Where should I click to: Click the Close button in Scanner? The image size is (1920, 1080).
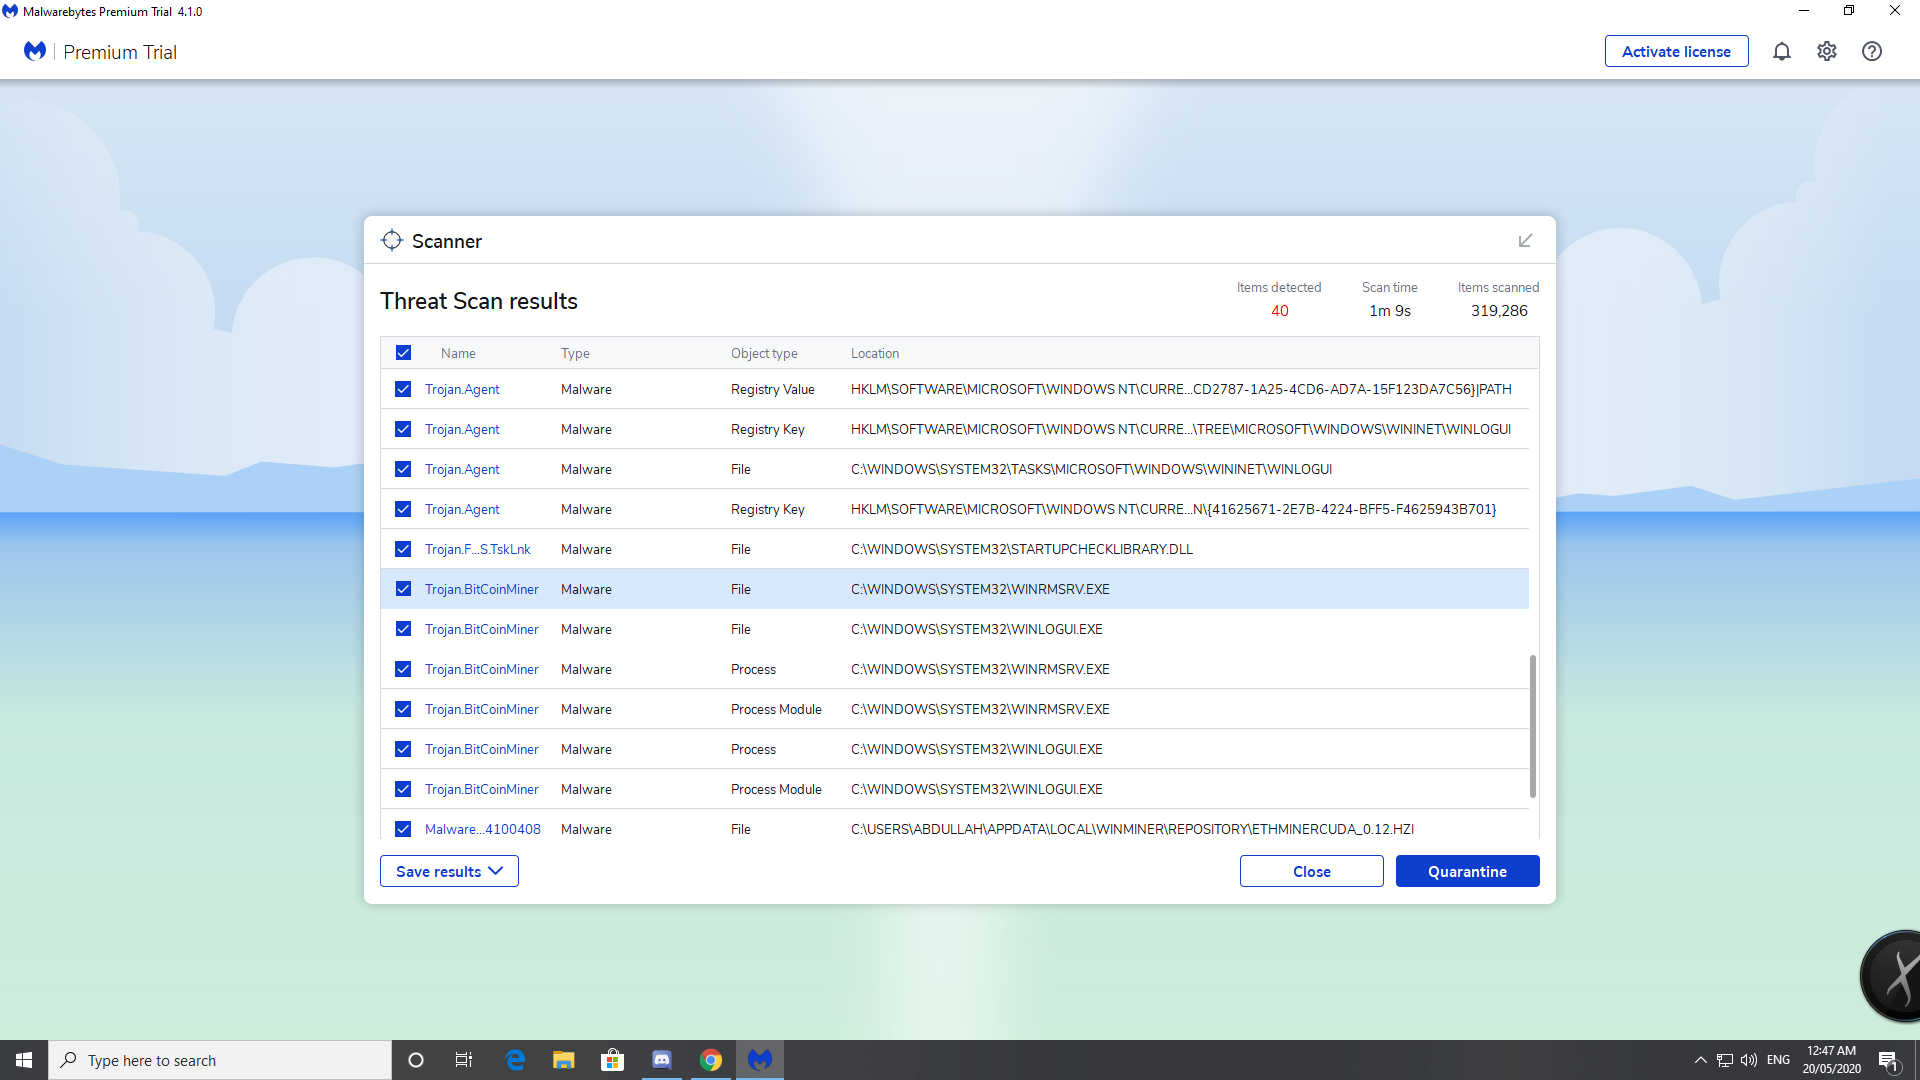1311,871
